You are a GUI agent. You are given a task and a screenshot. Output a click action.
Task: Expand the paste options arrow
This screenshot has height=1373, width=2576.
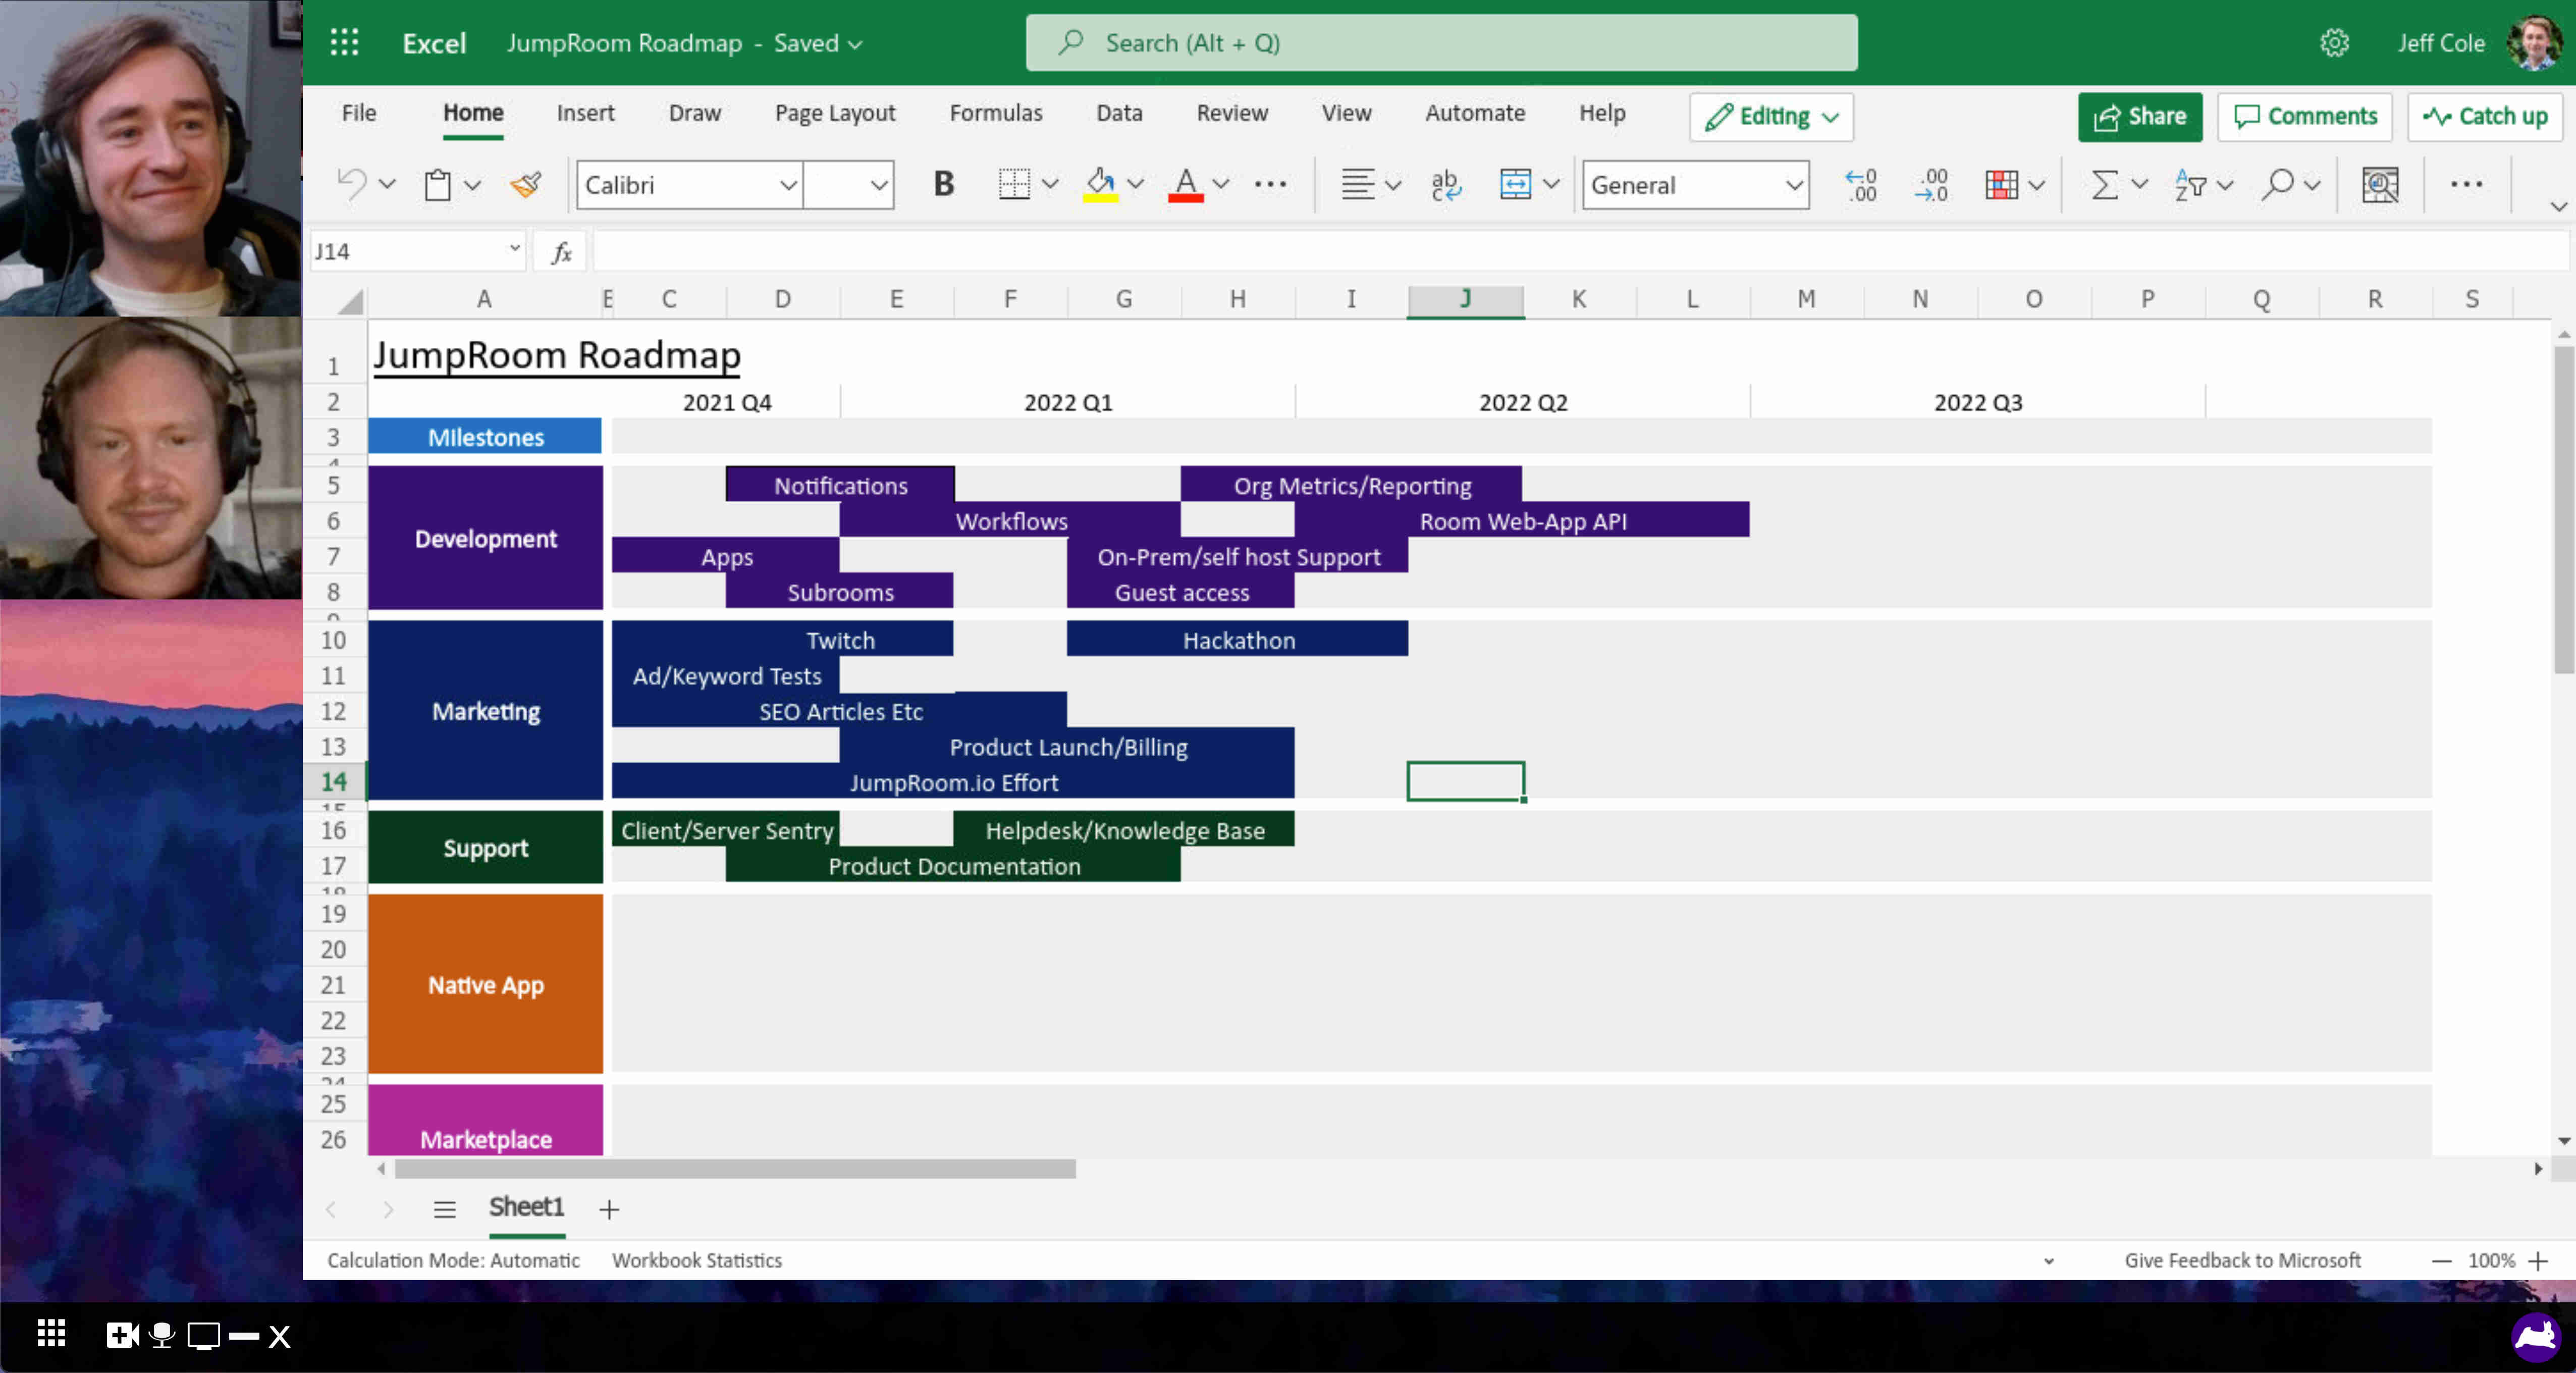(472, 185)
